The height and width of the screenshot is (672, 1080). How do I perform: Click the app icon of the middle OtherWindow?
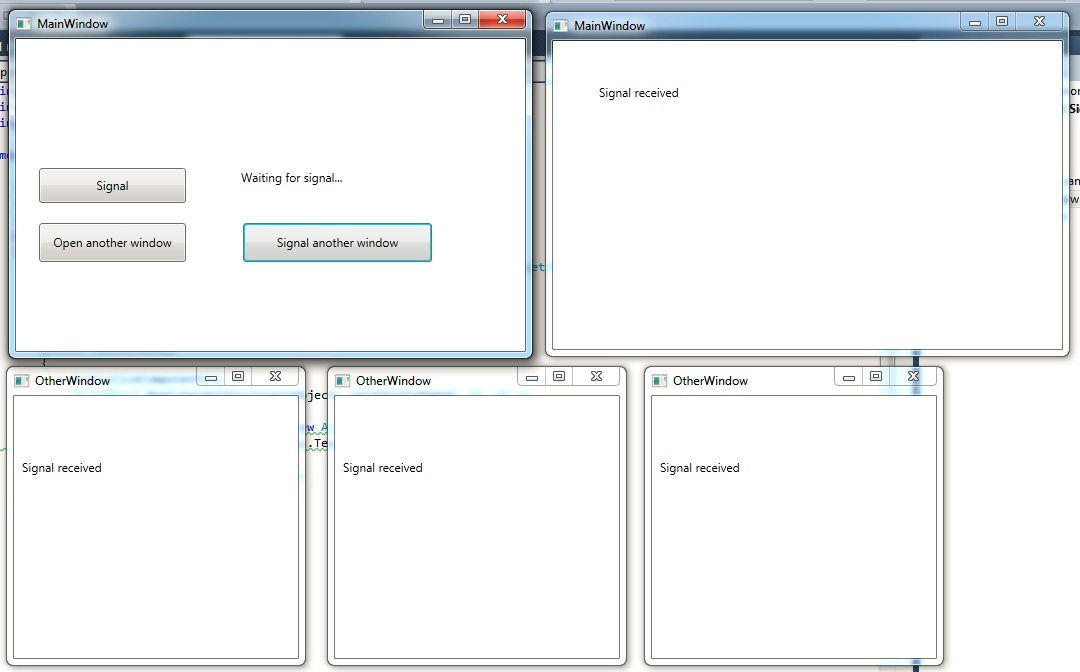point(341,380)
